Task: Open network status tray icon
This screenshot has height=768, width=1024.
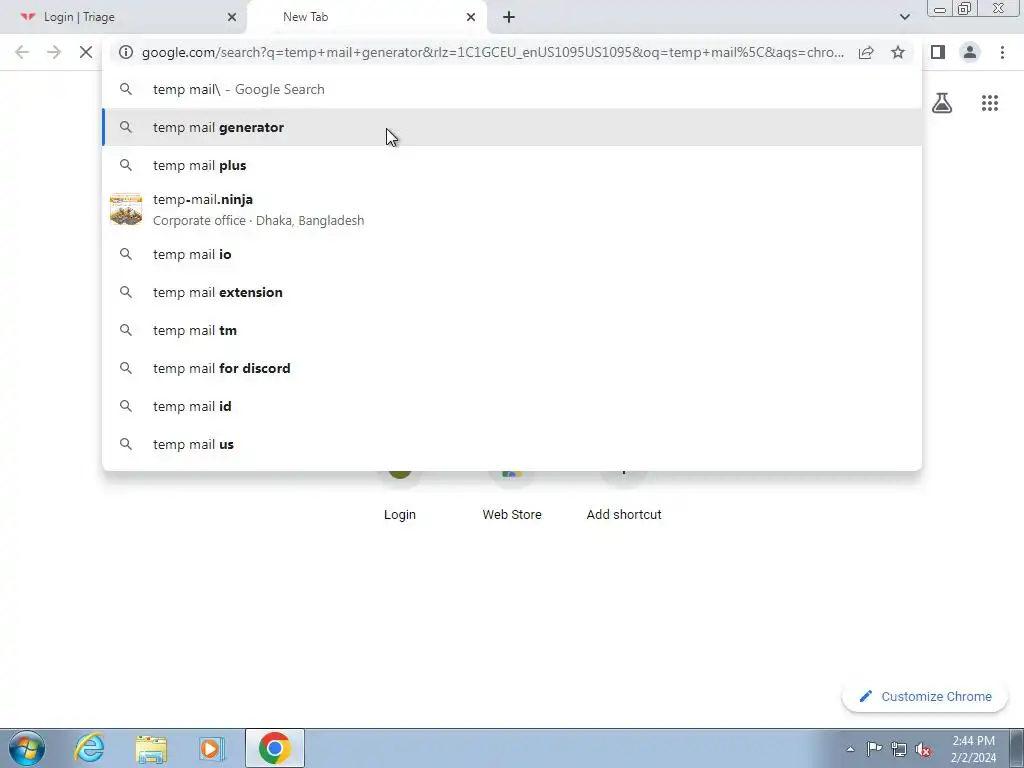Action: [899, 749]
